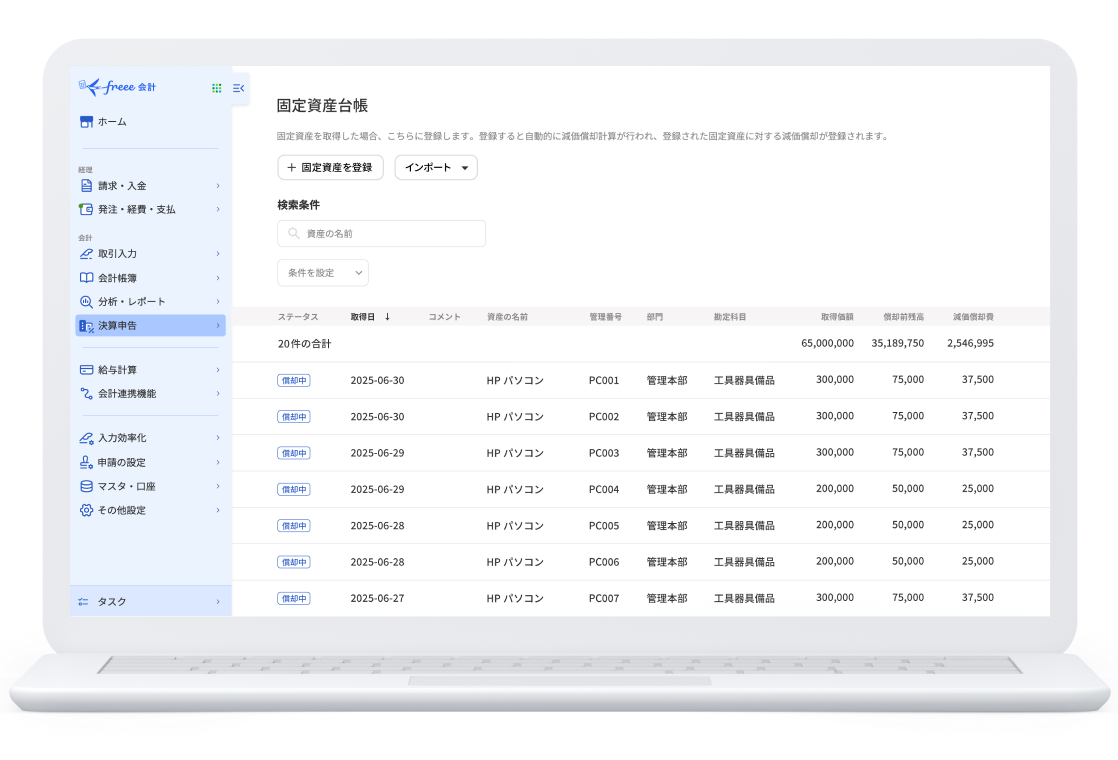Click the 取得価額 column header
Screen dimensions: 1118x760
coord(837,317)
